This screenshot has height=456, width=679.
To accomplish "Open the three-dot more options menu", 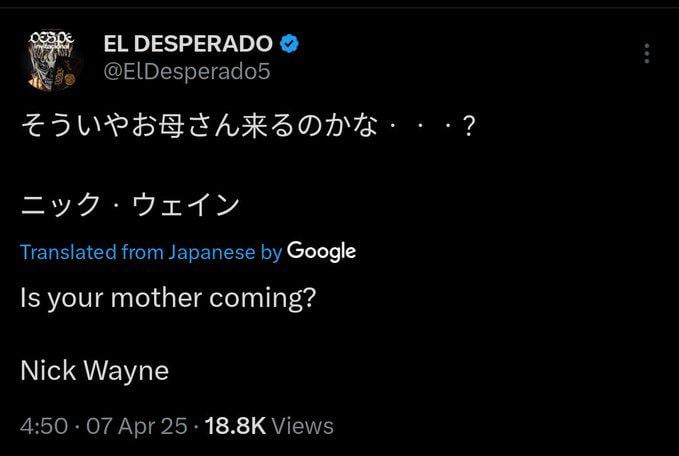I will click(647, 54).
